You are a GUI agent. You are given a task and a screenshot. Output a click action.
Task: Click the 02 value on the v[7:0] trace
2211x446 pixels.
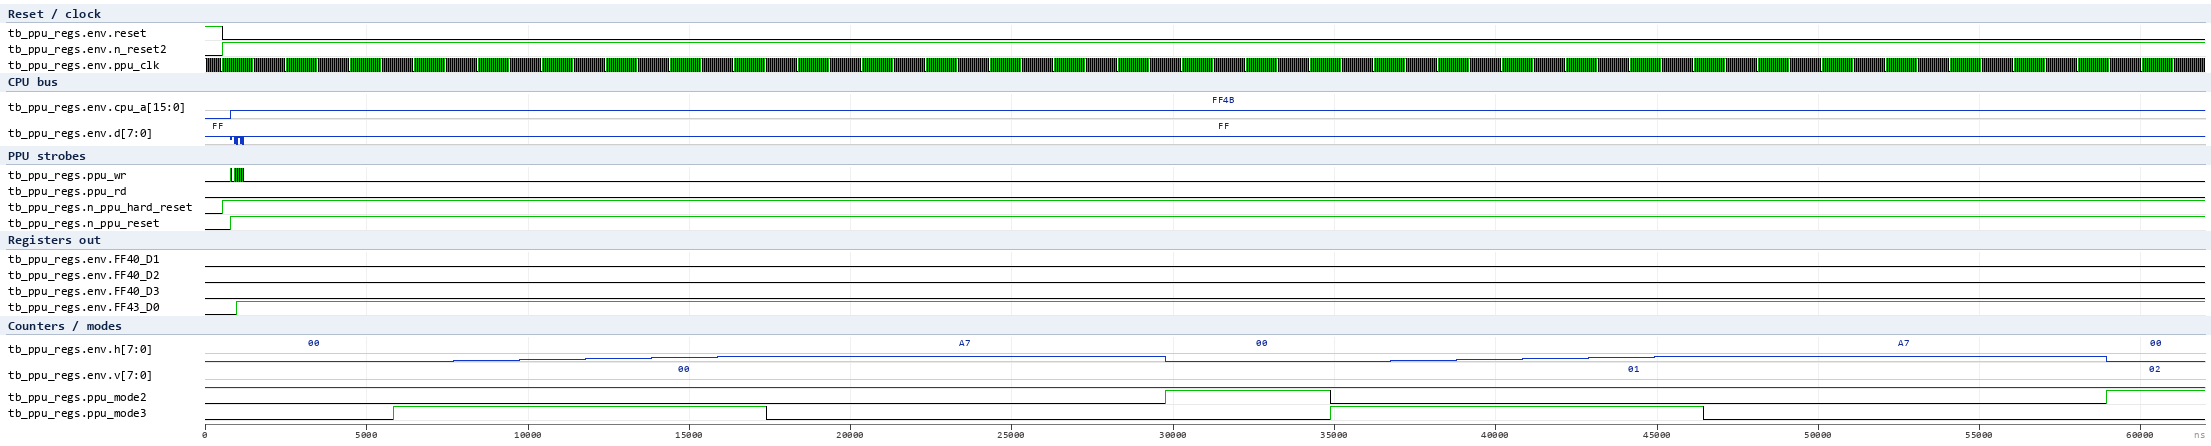[2155, 369]
